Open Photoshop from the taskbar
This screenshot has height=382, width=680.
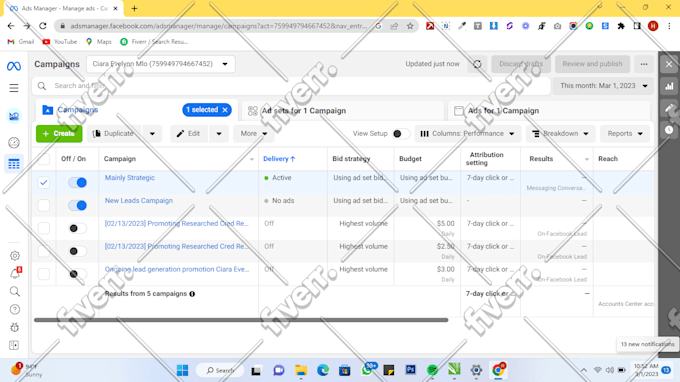click(x=410, y=370)
